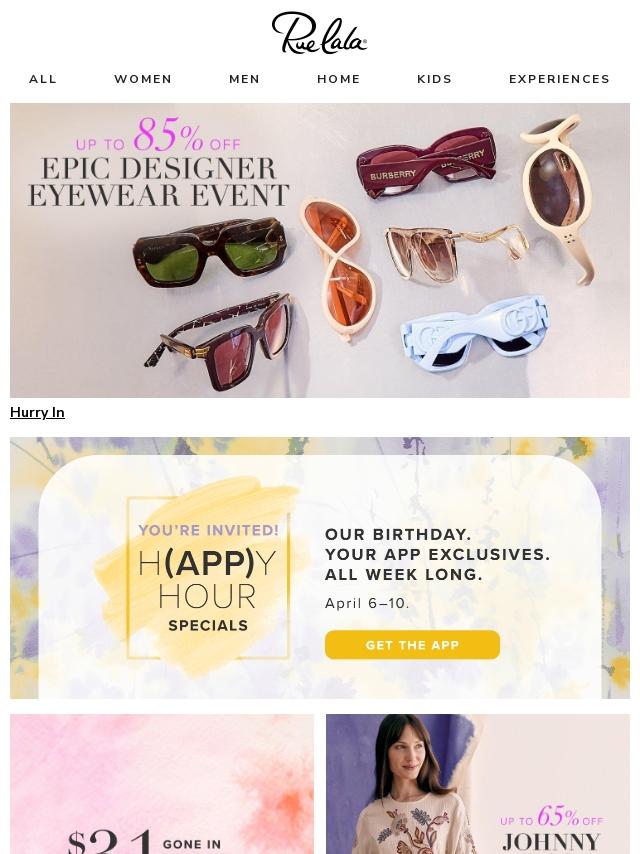The width and height of the screenshot is (640, 854).
Task: Select EXPERIENCES in the navigation
Action: (x=559, y=79)
